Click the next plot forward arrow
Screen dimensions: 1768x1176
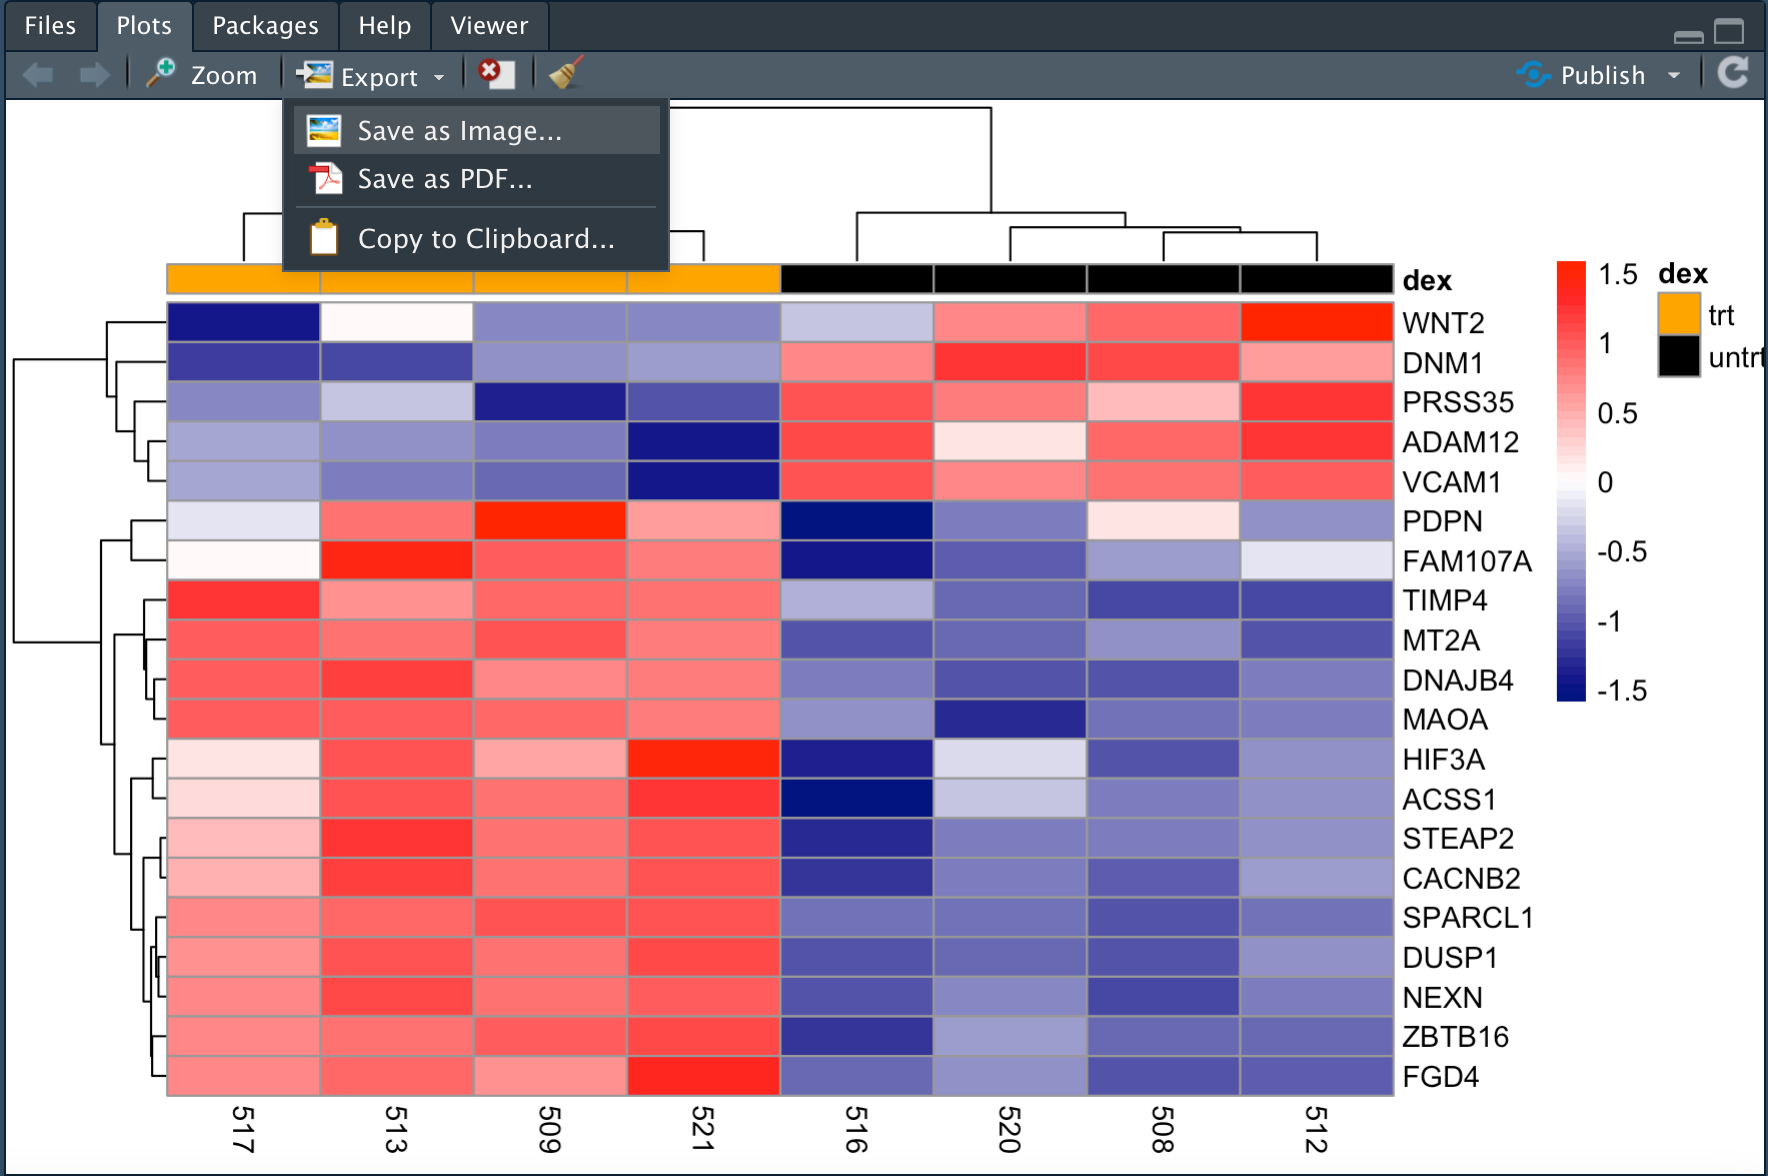(x=94, y=75)
